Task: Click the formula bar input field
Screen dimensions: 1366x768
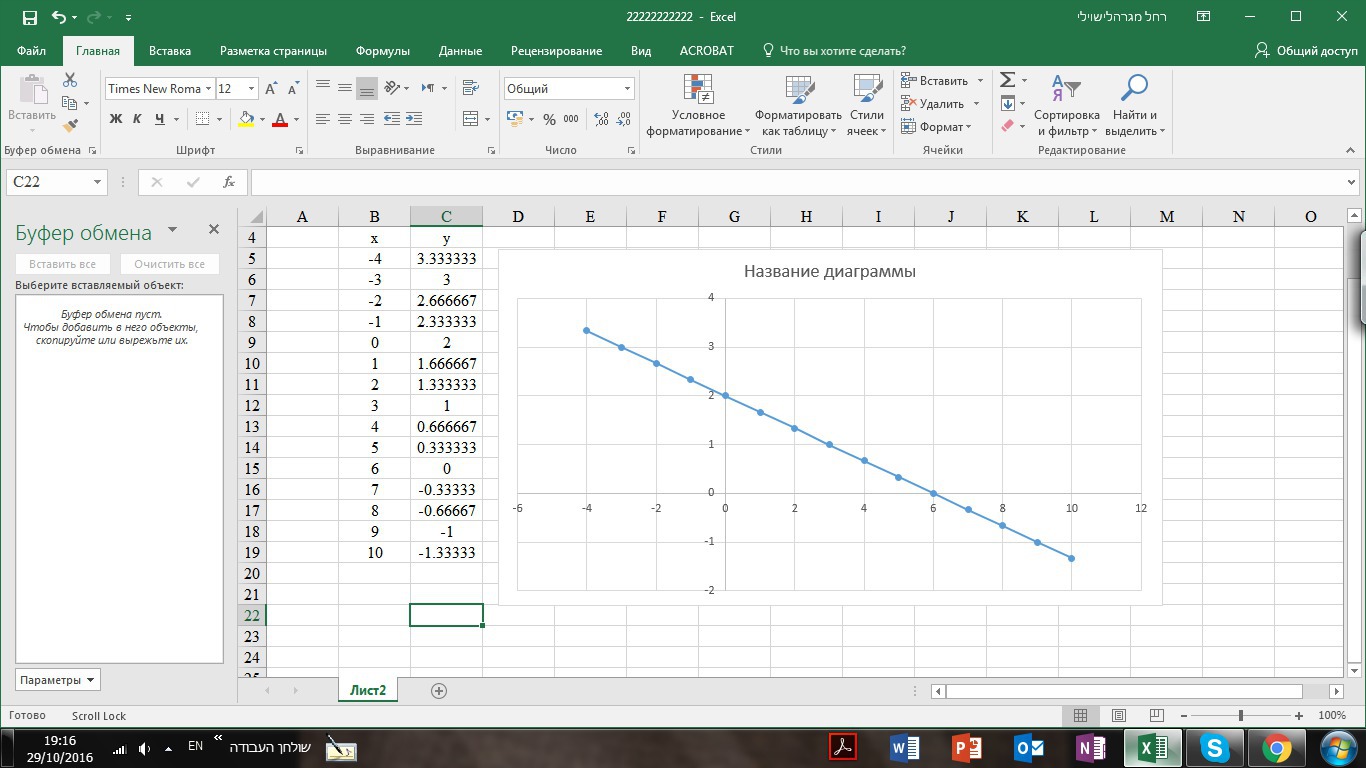Action: [x=800, y=182]
